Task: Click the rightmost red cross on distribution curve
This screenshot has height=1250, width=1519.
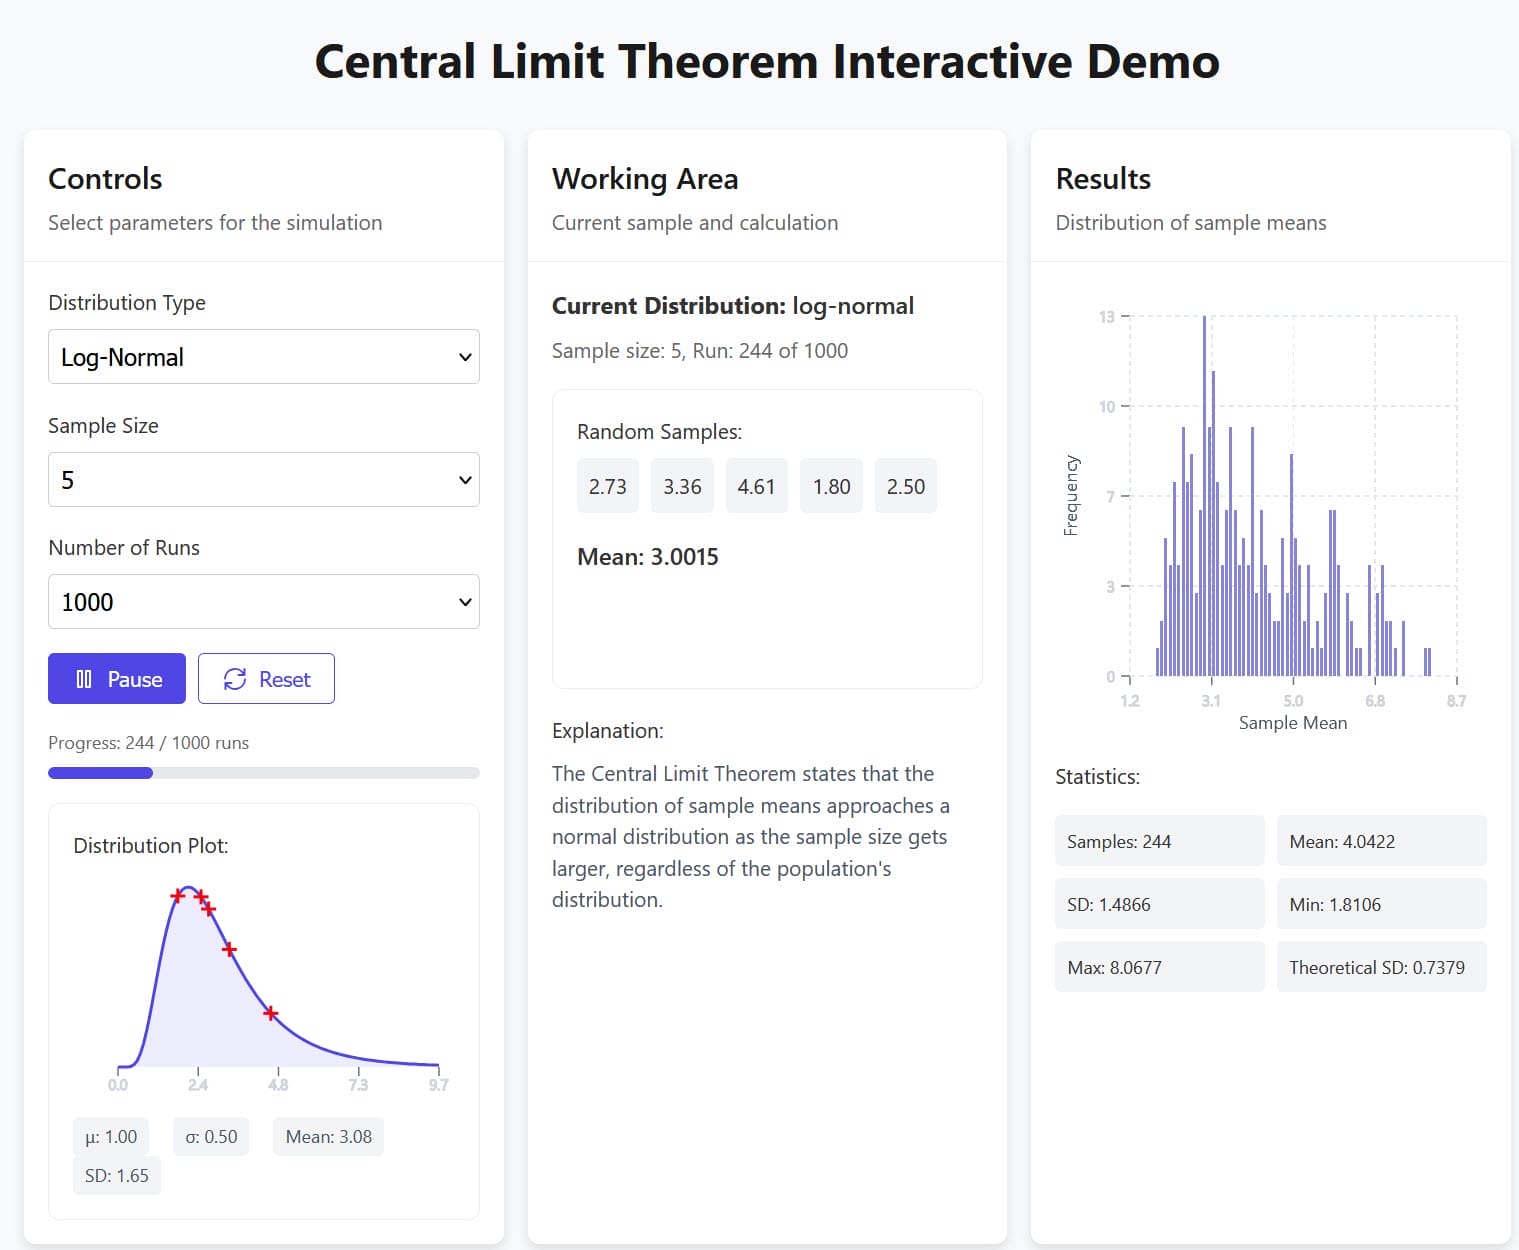Action: [x=271, y=1014]
